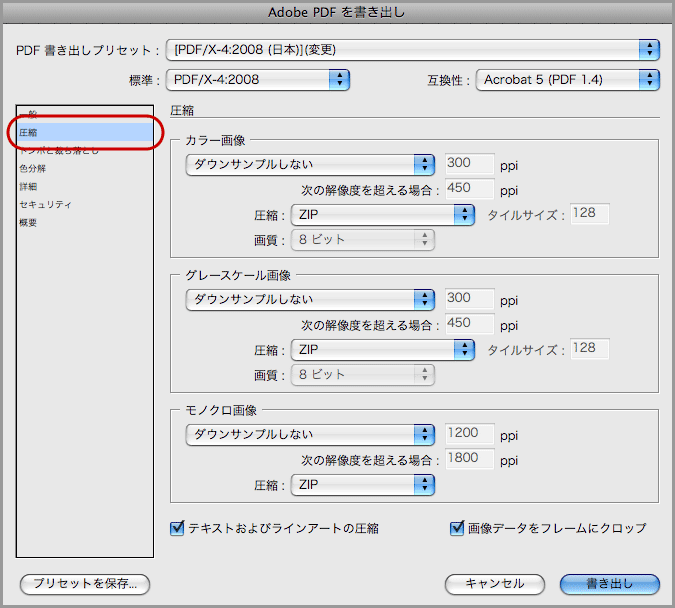Click プリセットを保存... button

click(85, 584)
